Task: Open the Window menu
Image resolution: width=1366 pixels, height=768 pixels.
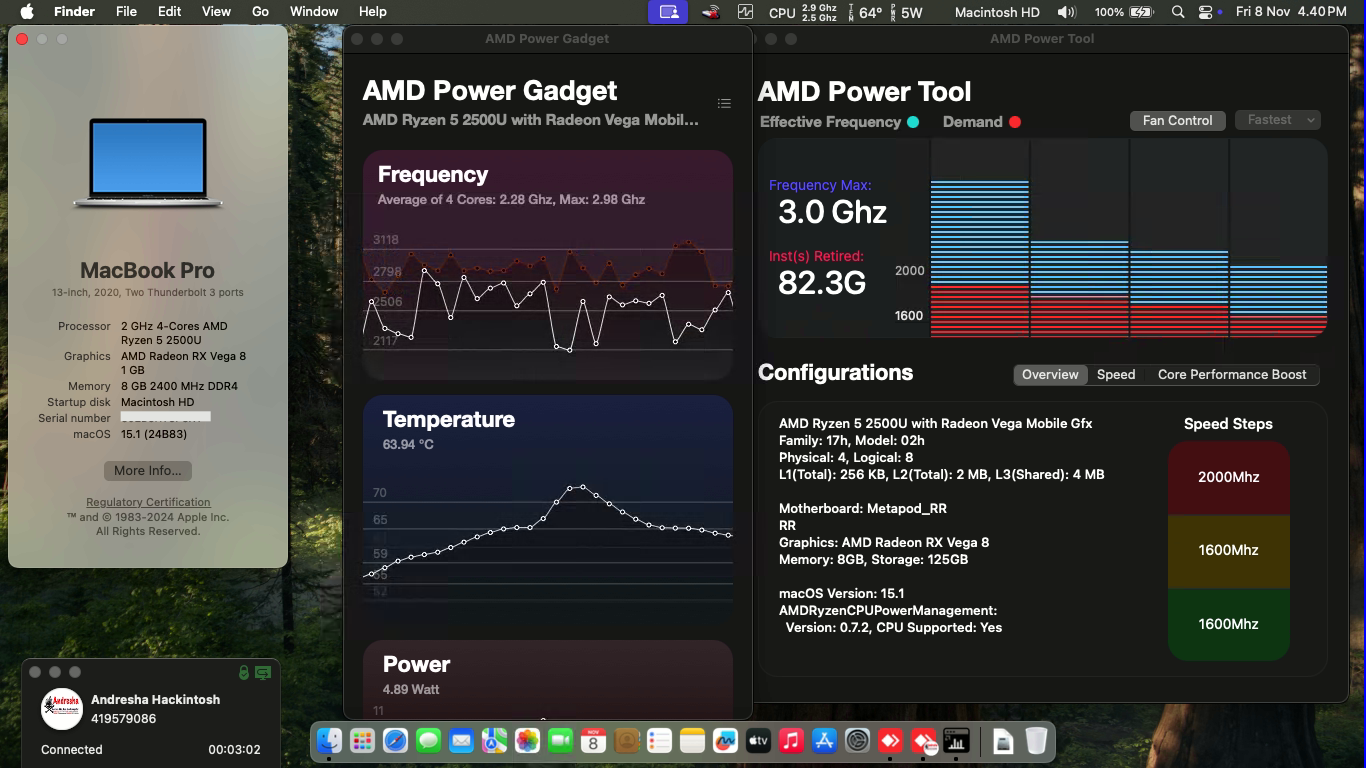Action: (314, 12)
